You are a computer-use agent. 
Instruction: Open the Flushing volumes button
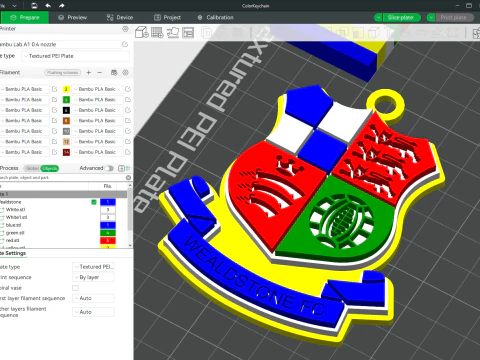pos(63,72)
